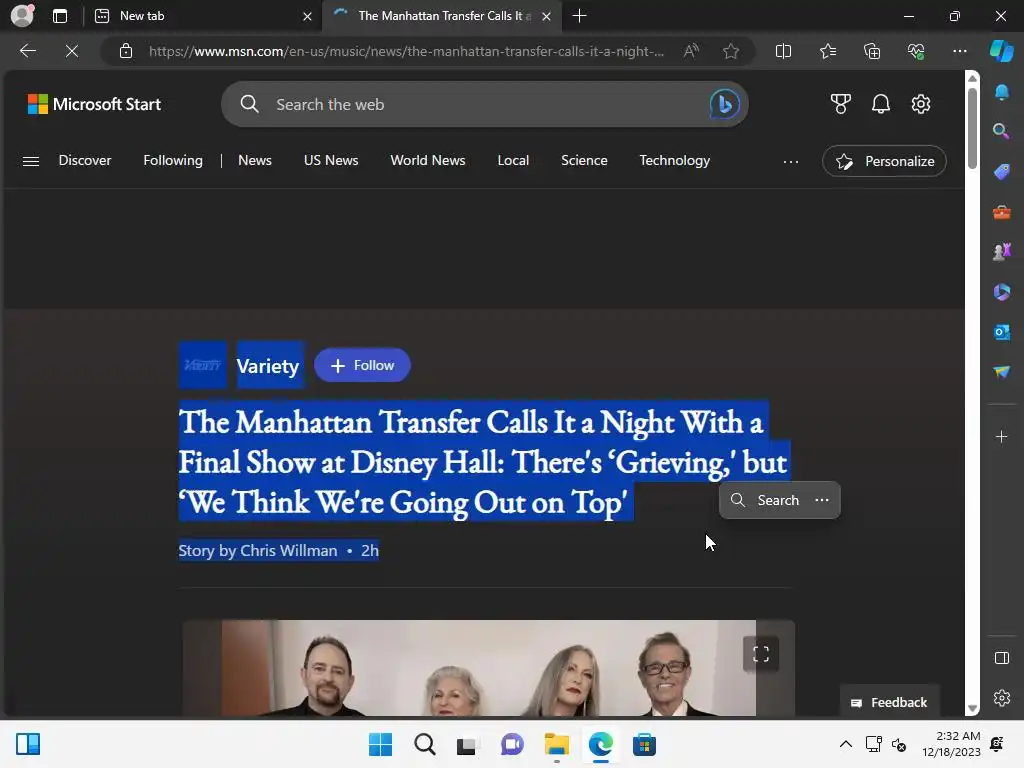Open the Microsoft Start home logo

click(x=94, y=104)
